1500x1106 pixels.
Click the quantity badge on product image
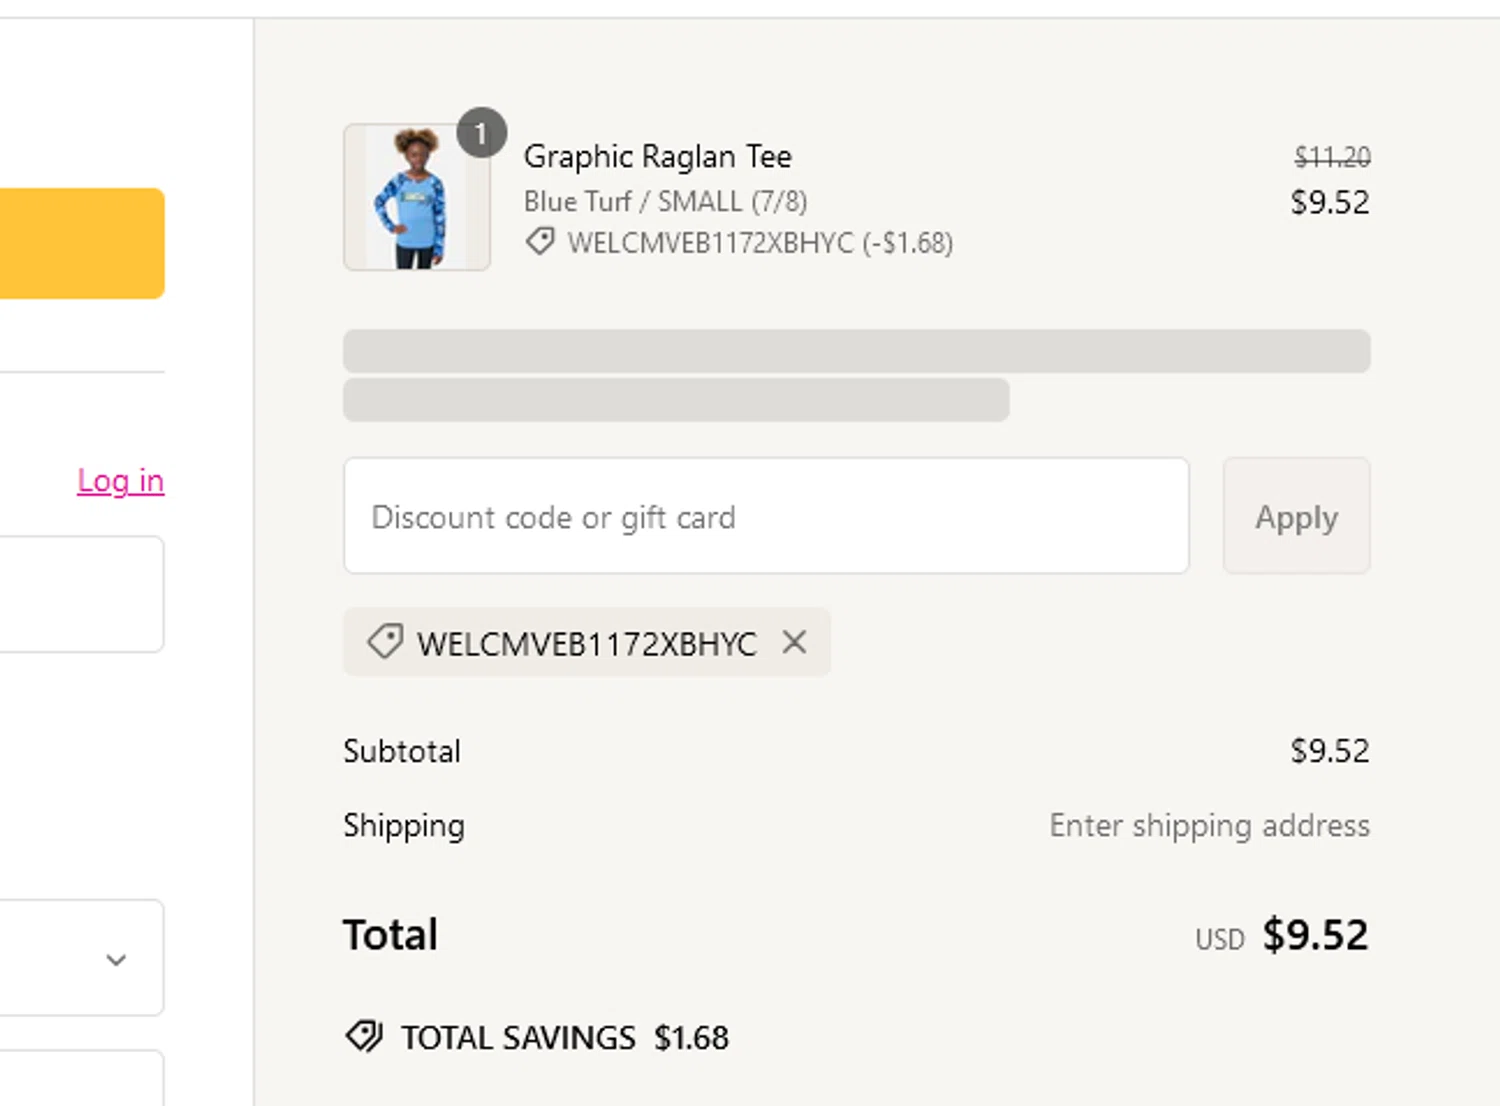(x=481, y=133)
